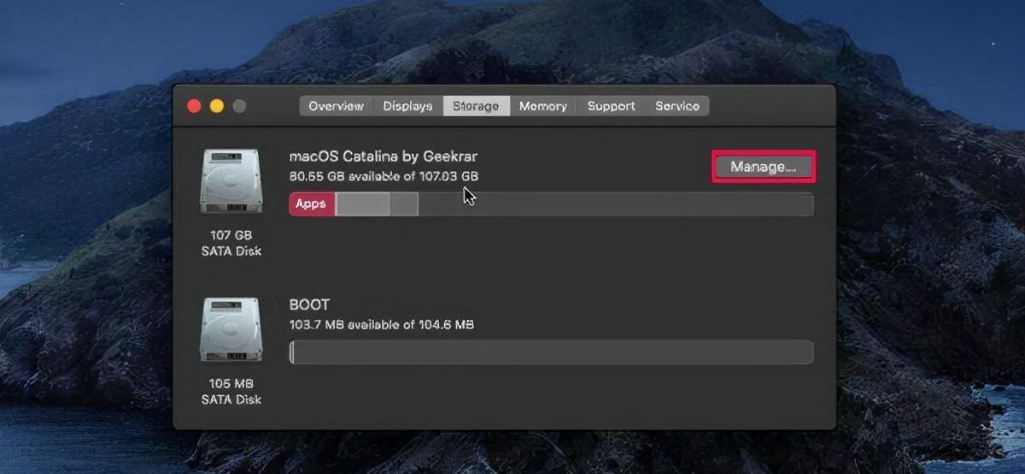
Task: Close the window with the red button
Action: click(194, 106)
